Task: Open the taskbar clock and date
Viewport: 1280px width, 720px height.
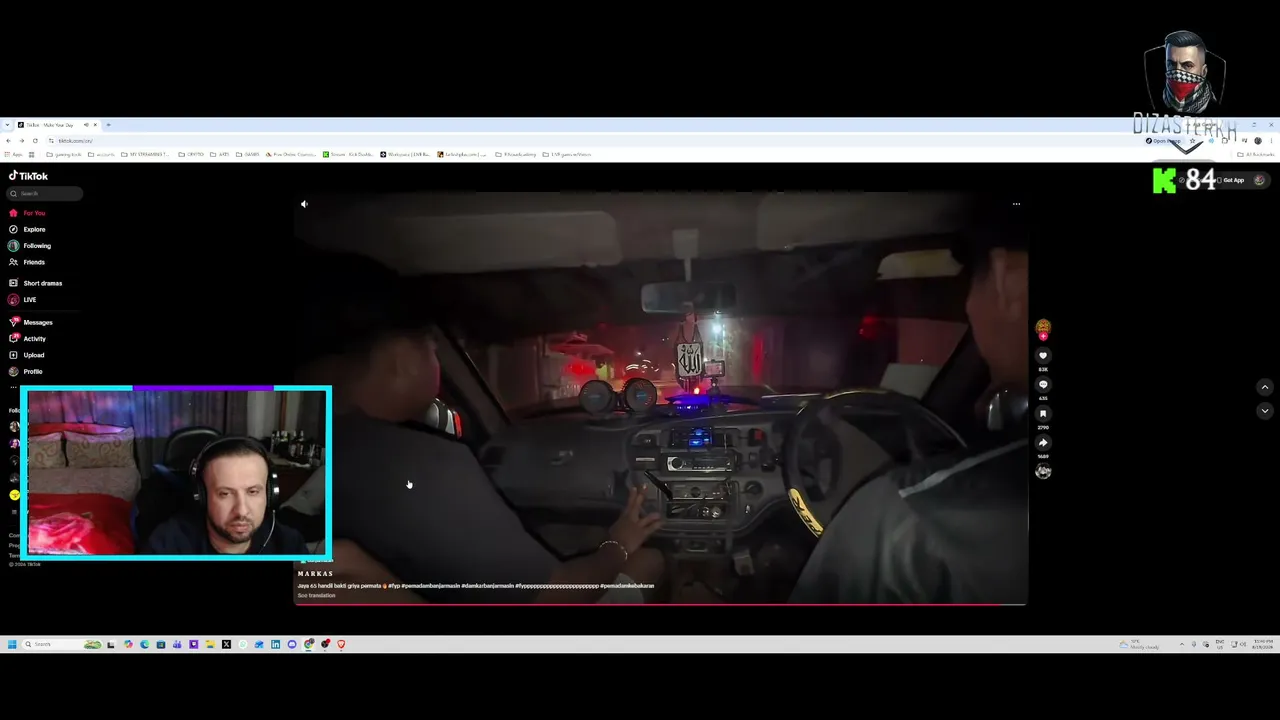Action: tap(1262, 643)
